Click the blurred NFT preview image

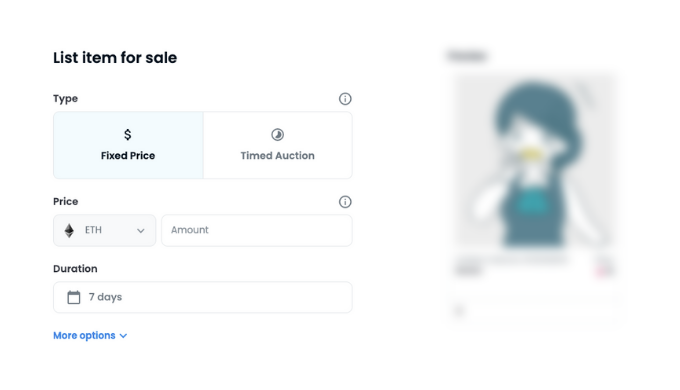[x=534, y=161]
